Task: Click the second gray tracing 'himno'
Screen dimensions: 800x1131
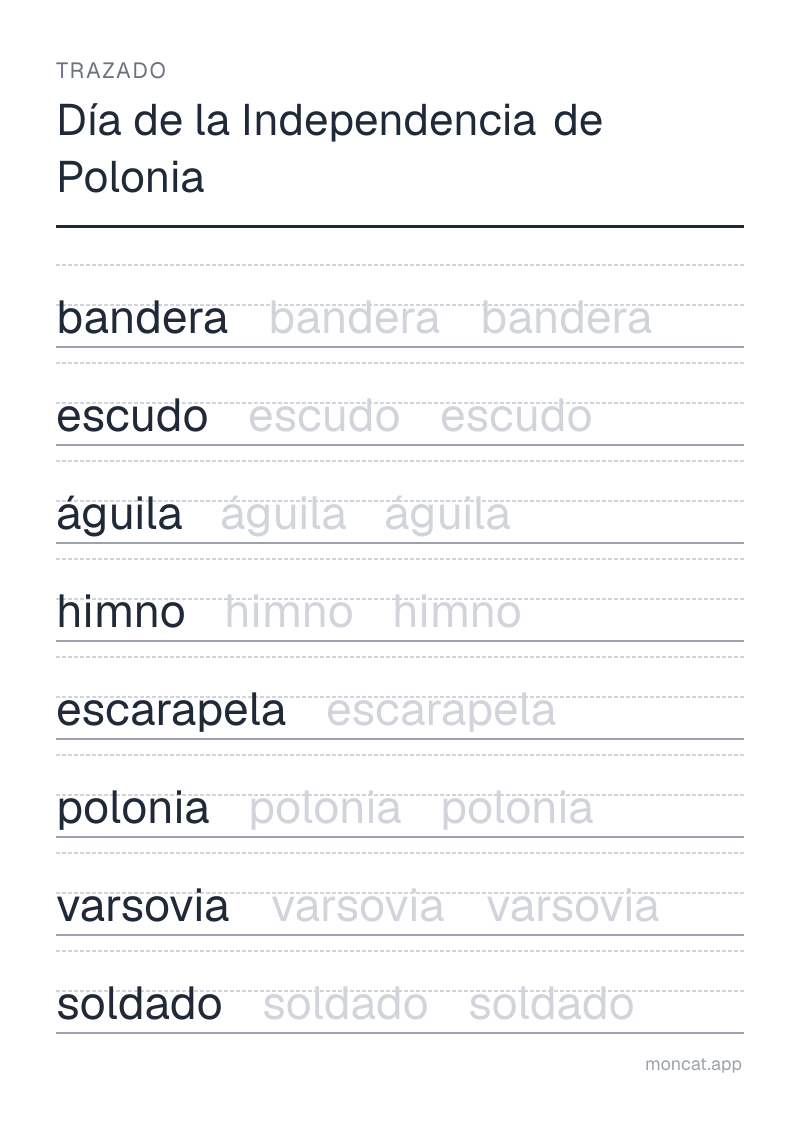Action: click(457, 612)
